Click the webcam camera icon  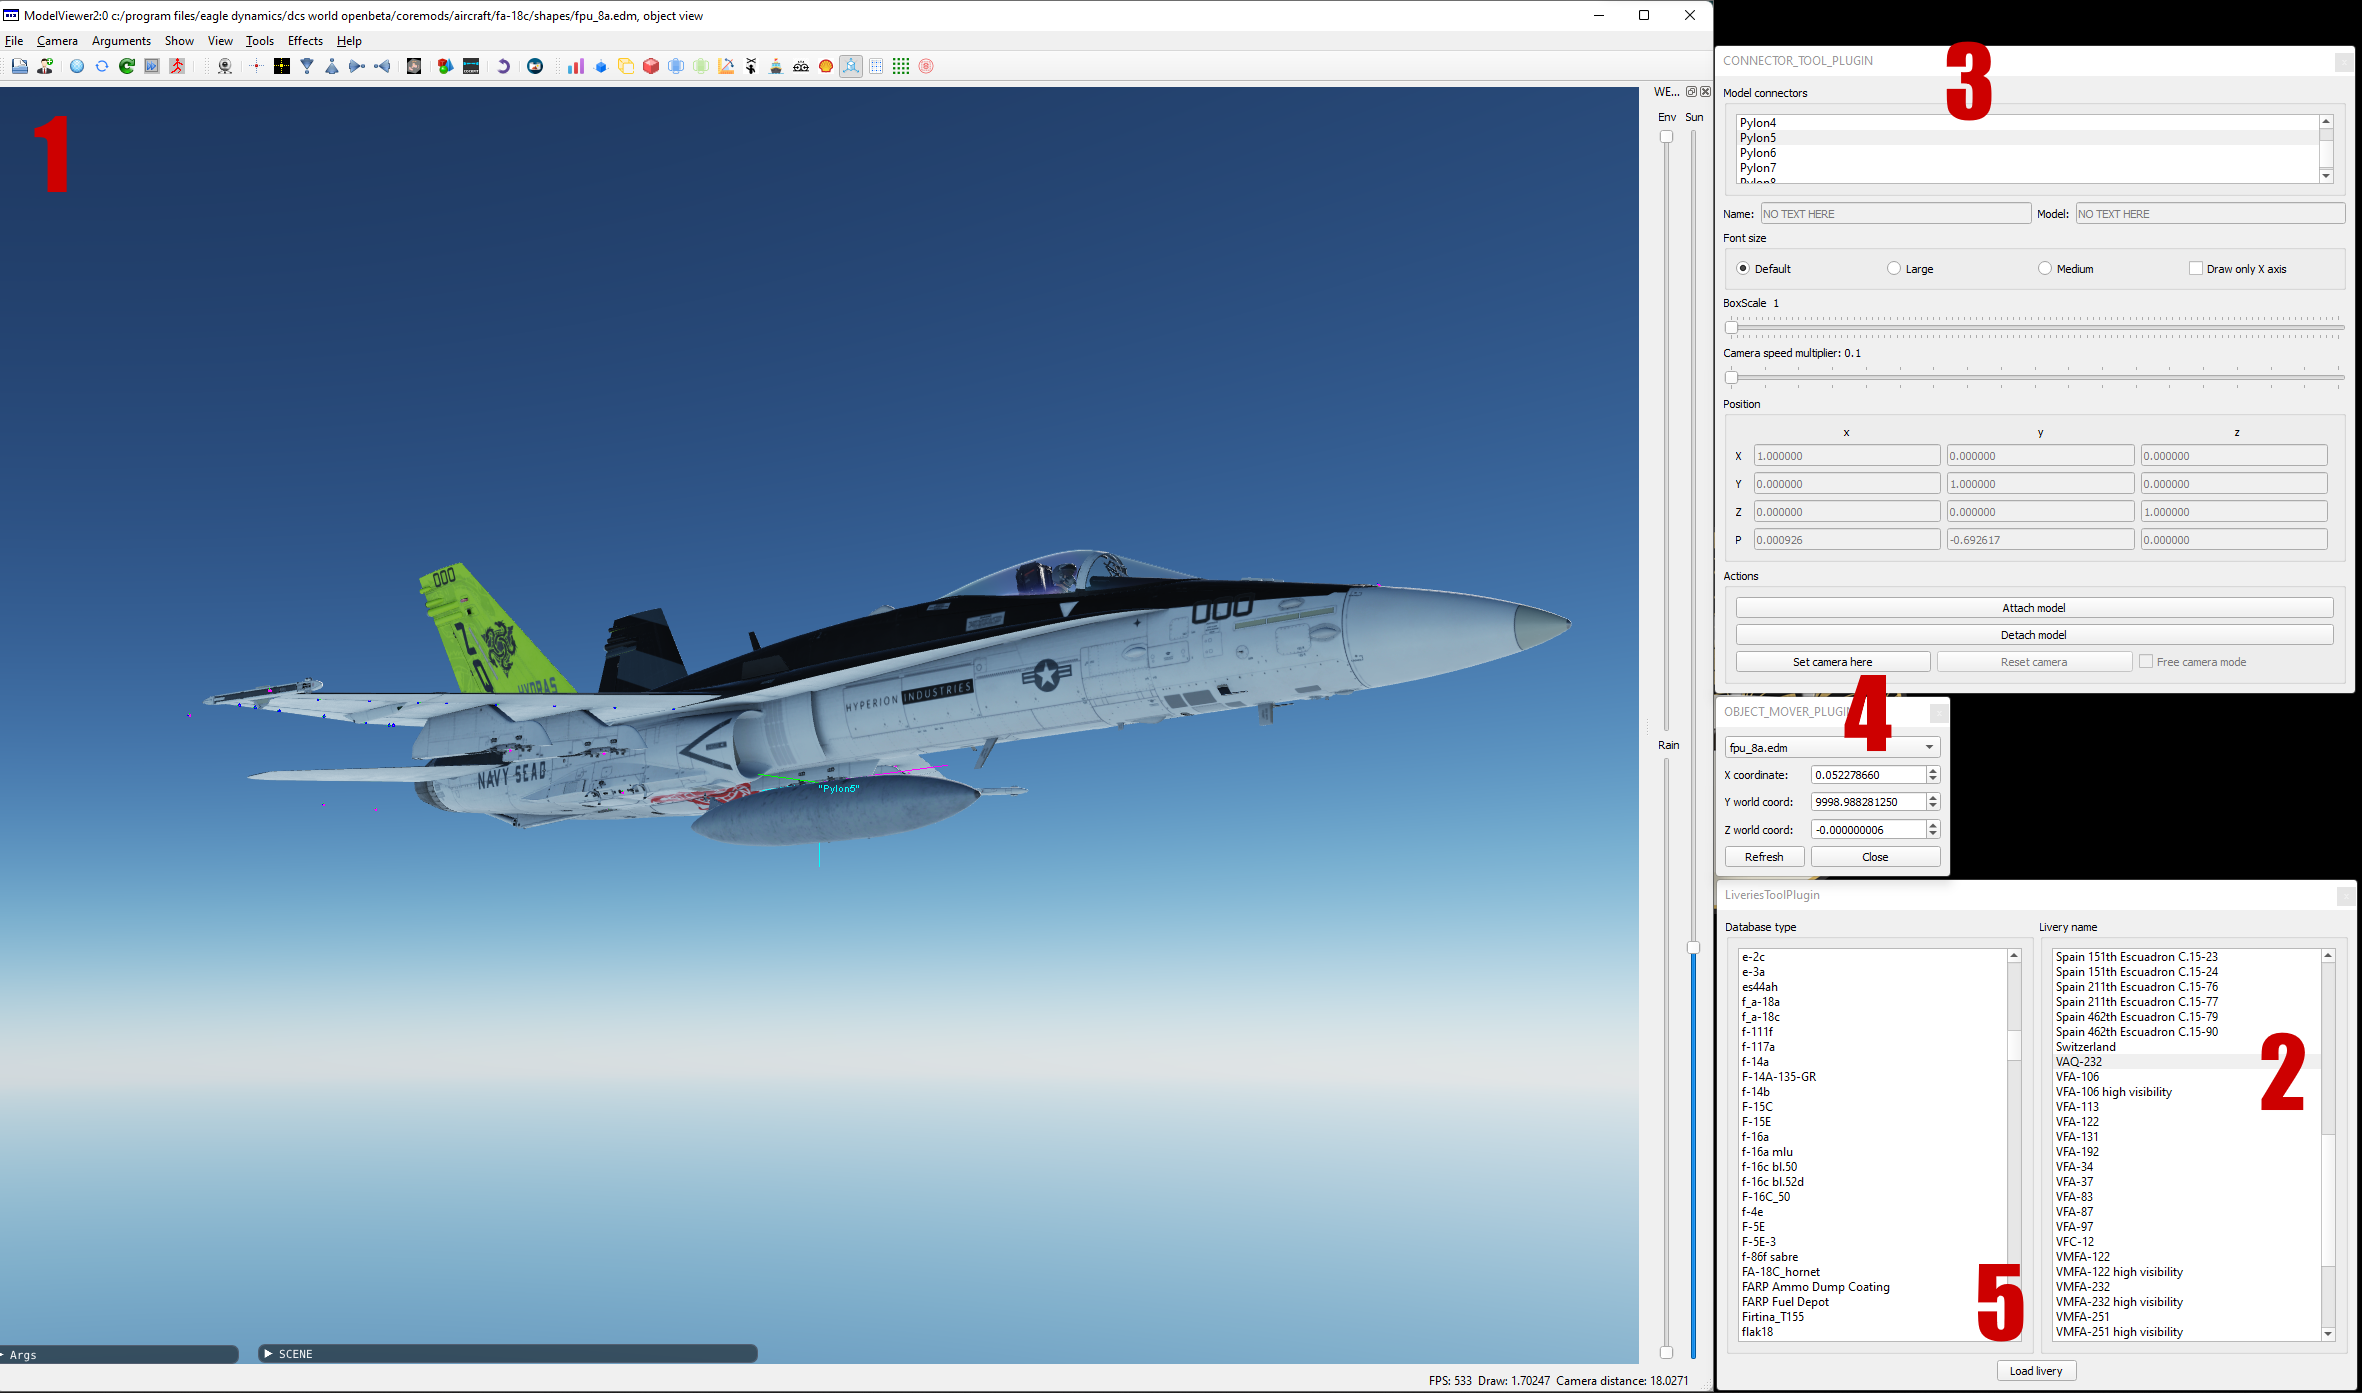pos(225,66)
